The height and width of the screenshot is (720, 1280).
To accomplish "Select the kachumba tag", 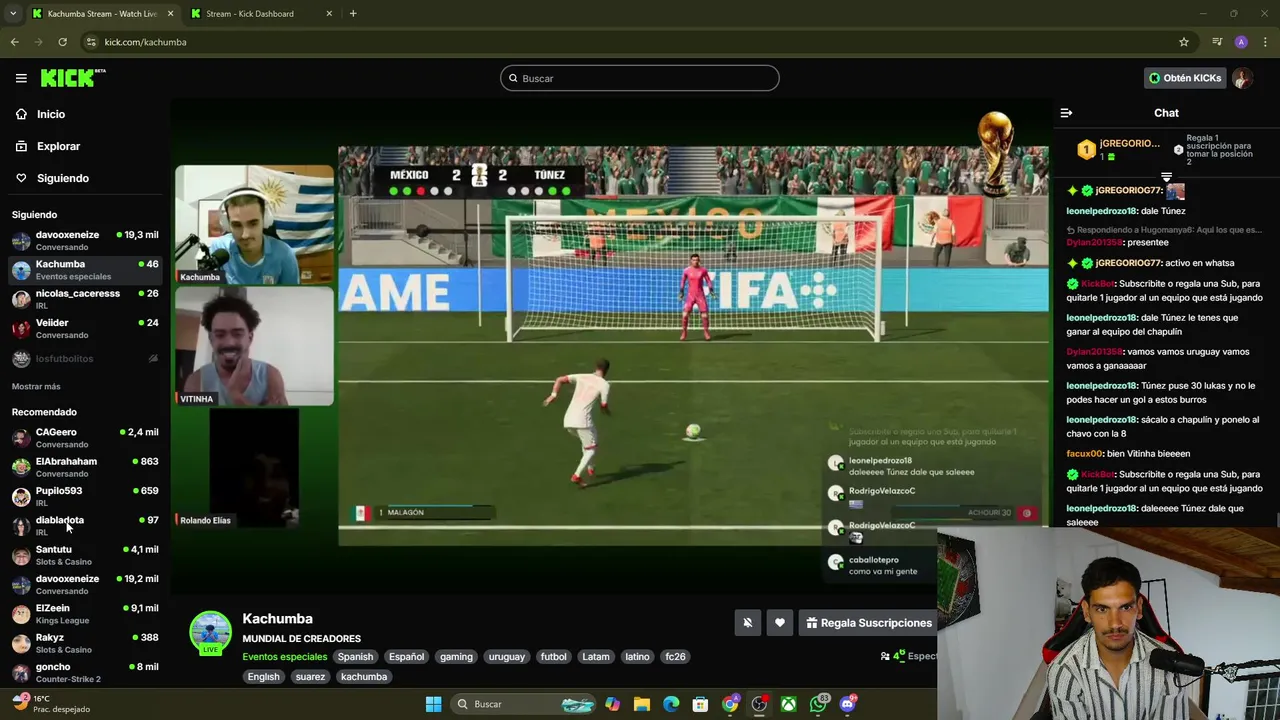I will [x=364, y=677].
